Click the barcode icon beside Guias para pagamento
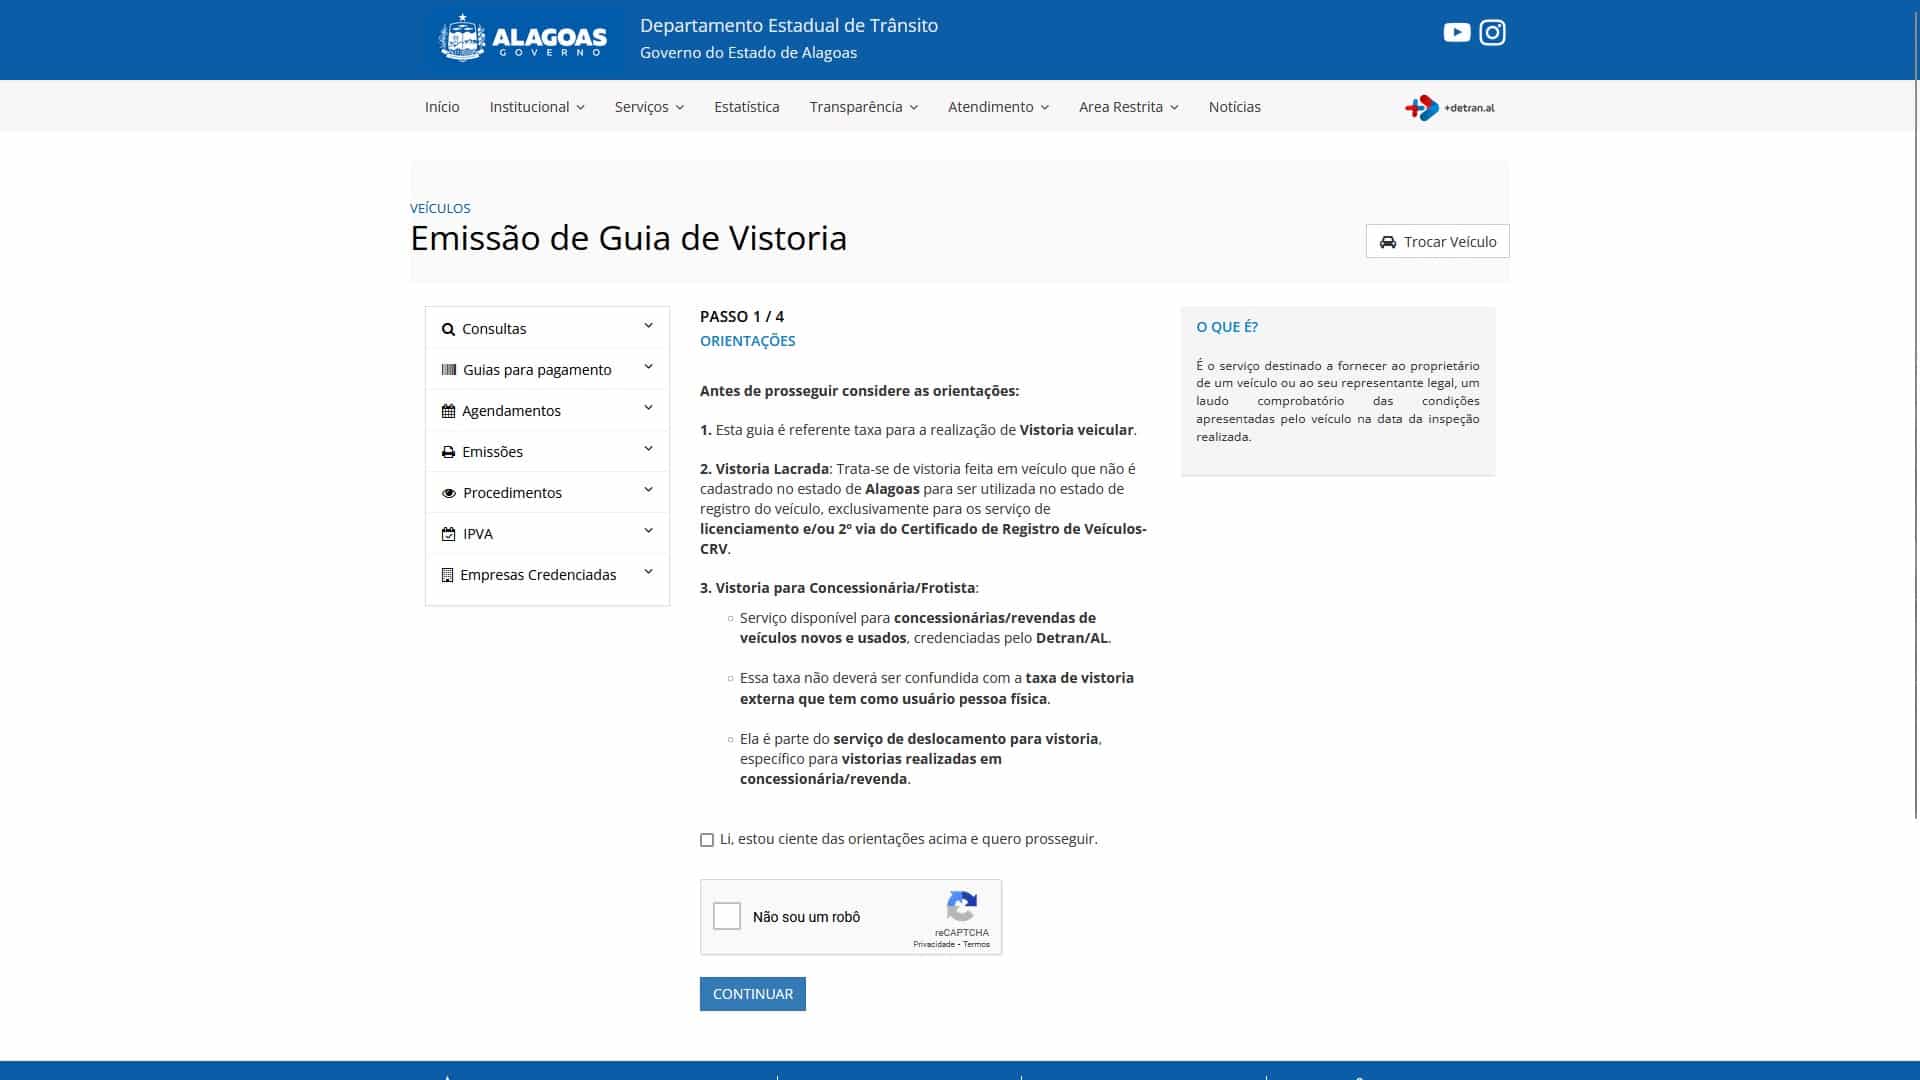This screenshot has width=1920, height=1080. 447,369
